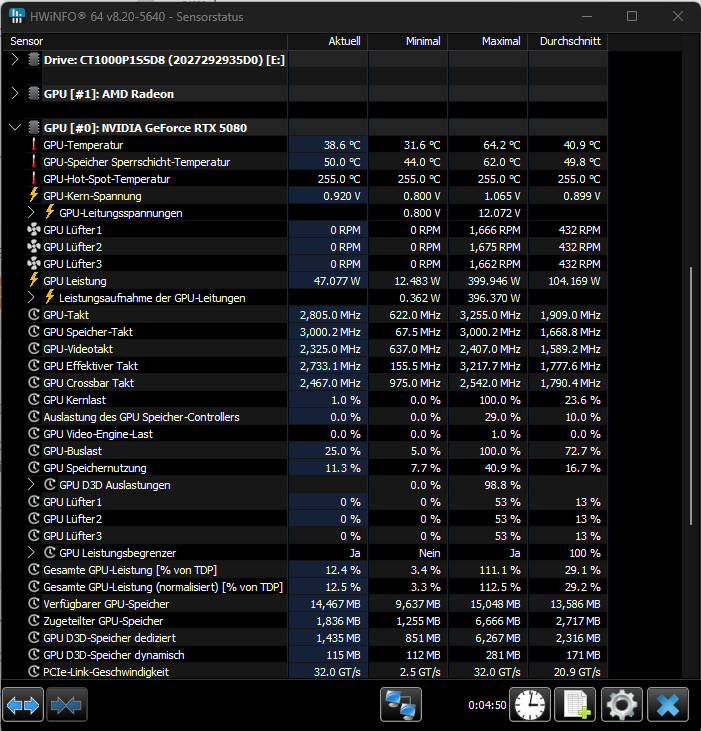Expand GPU-Leitungsspannungen subgroup

(31, 213)
